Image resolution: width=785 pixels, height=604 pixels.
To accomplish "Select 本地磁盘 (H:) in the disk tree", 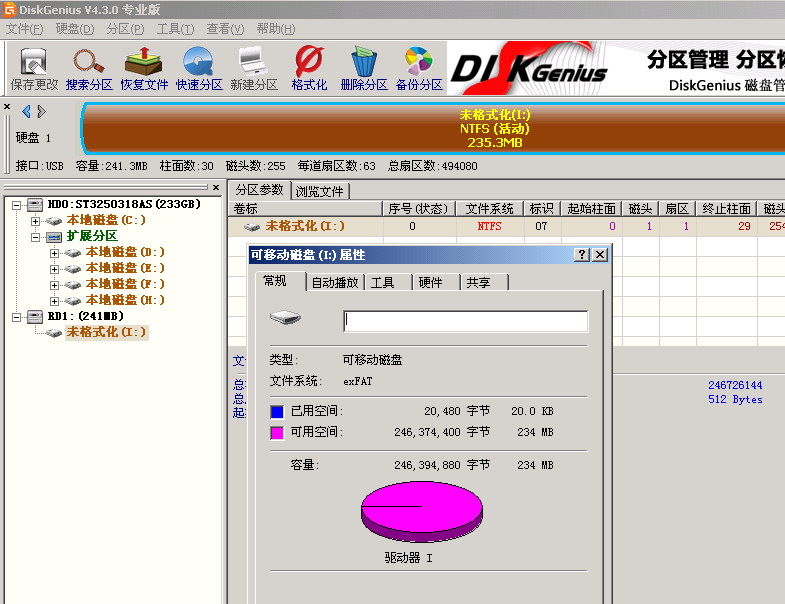I will [125, 300].
